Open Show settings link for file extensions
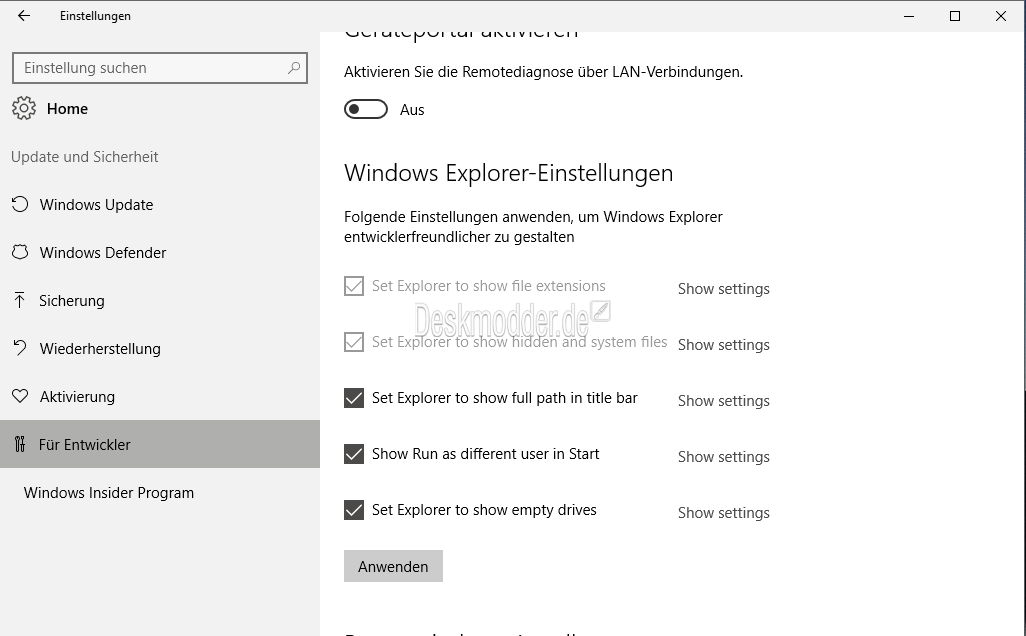This screenshot has height=636, width=1026. tap(724, 289)
